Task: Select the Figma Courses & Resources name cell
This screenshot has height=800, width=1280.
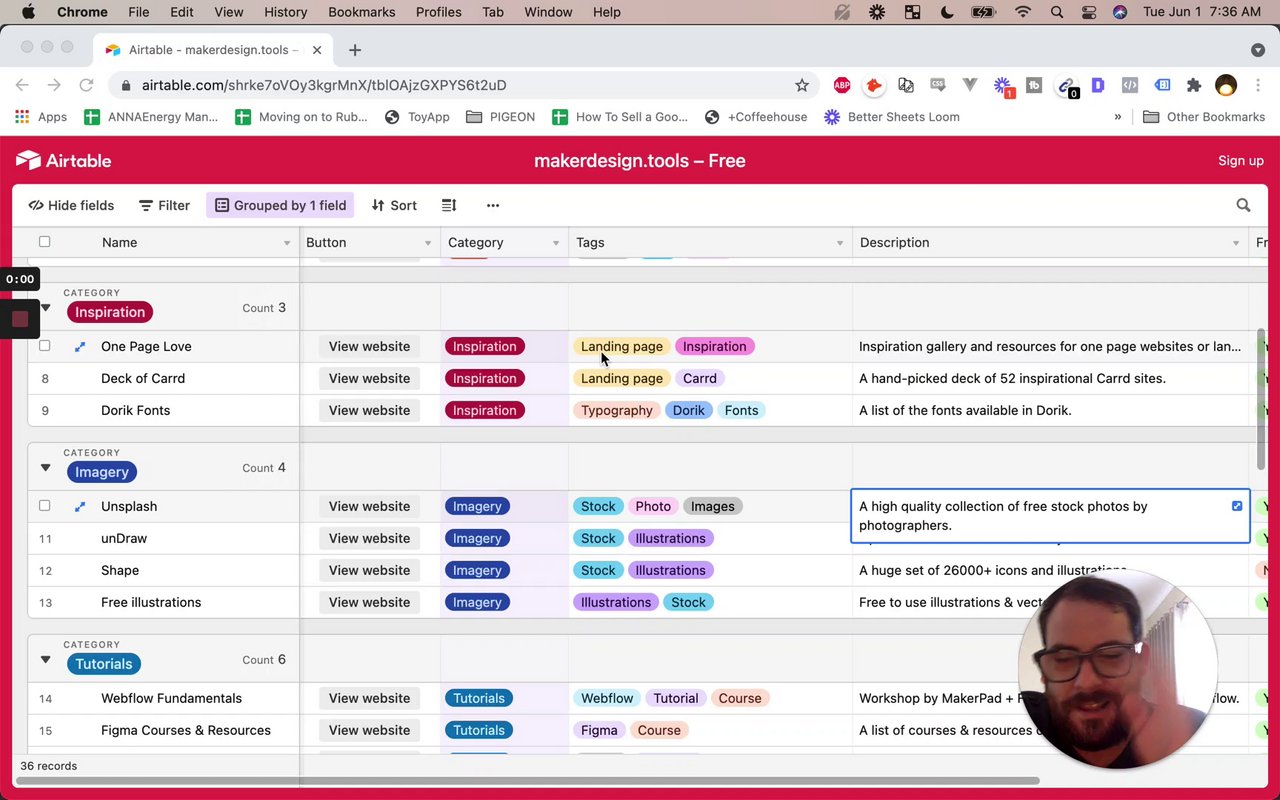Action: (x=186, y=730)
